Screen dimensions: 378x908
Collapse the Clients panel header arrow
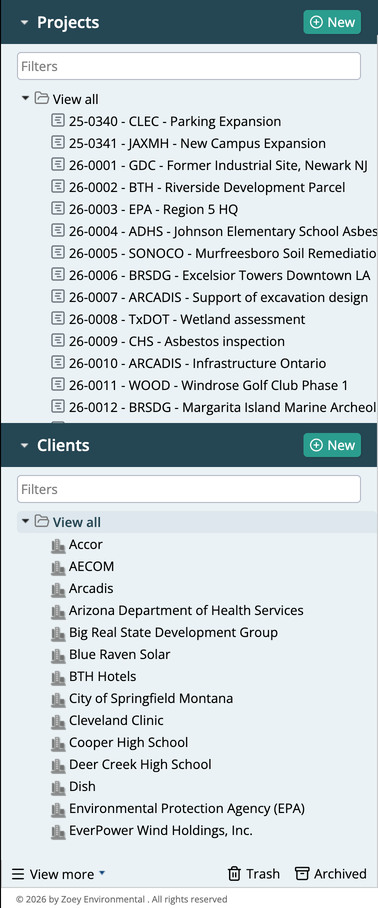point(24,445)
